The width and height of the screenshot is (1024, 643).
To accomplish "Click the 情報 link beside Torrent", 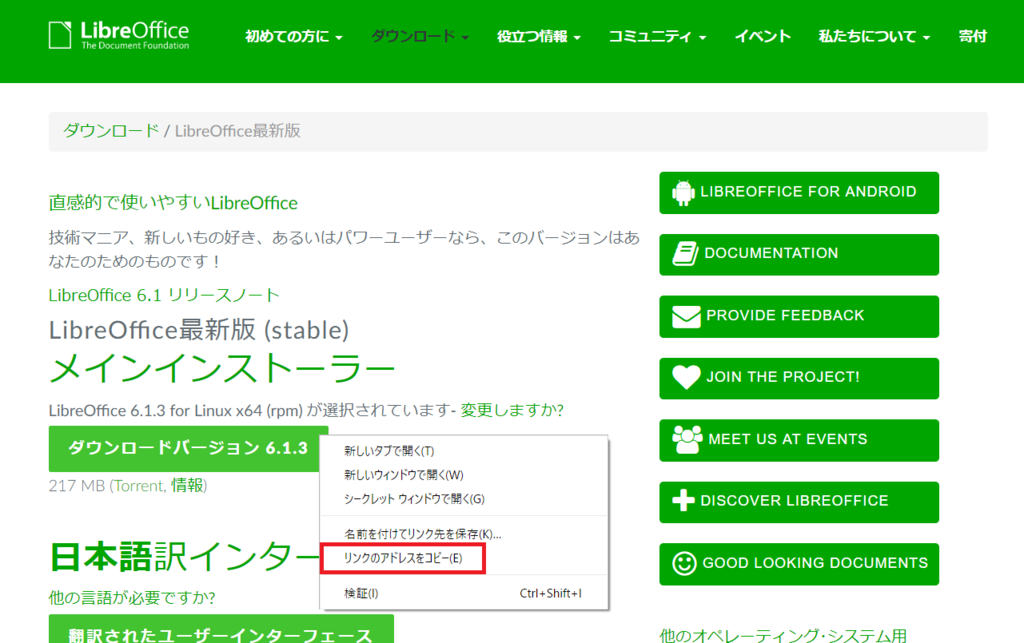I will pyautogui.click(x=187, y=486).
